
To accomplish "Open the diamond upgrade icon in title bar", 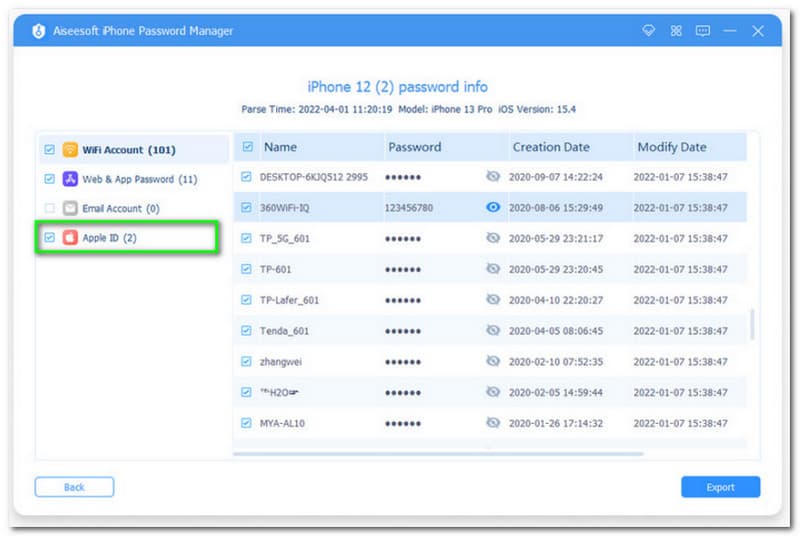I will [x=648, y=31].
